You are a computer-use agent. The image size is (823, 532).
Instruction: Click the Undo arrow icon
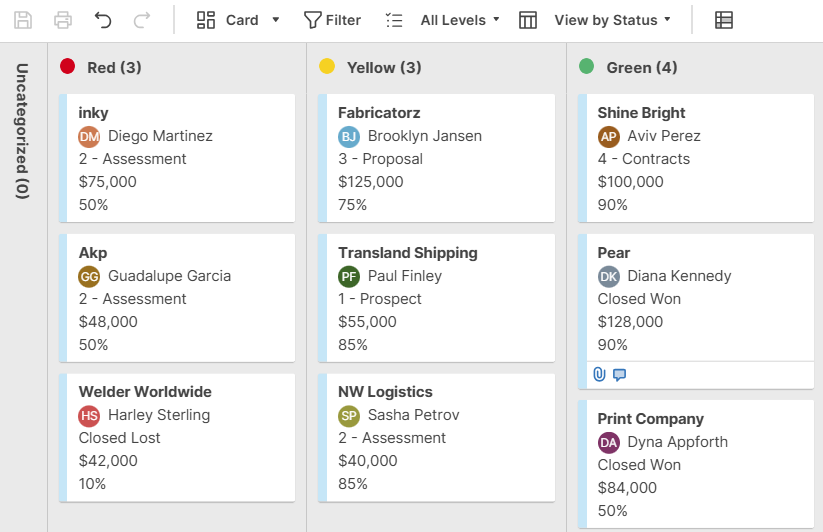103,20
